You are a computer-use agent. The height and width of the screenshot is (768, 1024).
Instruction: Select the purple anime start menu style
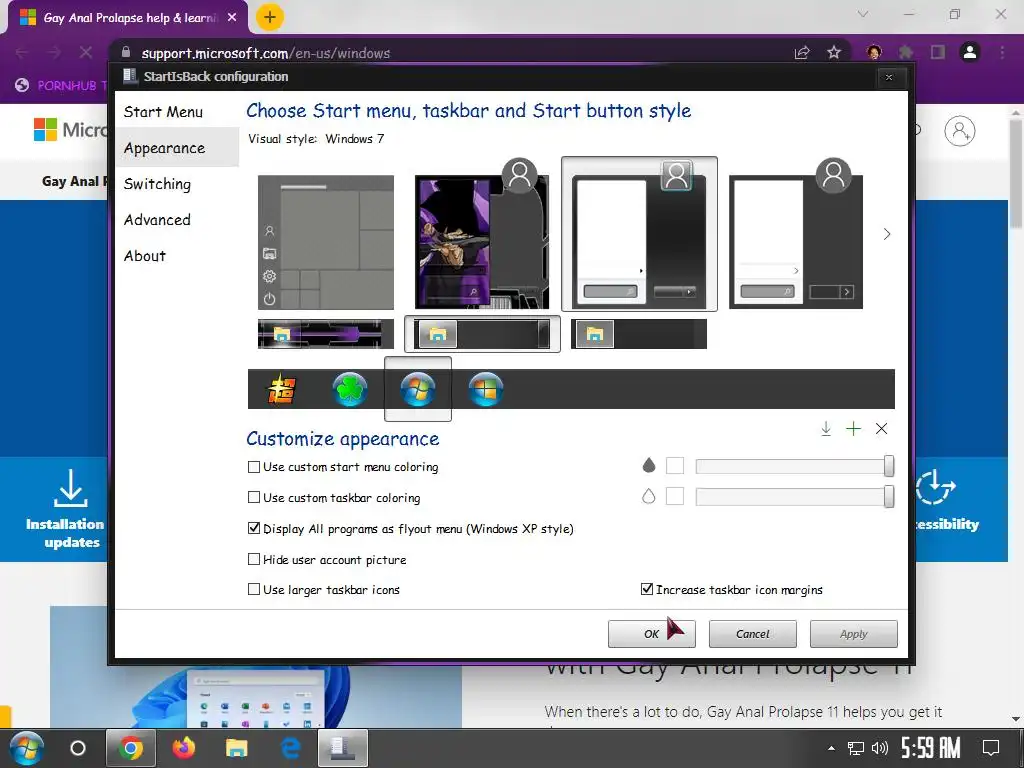[x=482, y=242]
